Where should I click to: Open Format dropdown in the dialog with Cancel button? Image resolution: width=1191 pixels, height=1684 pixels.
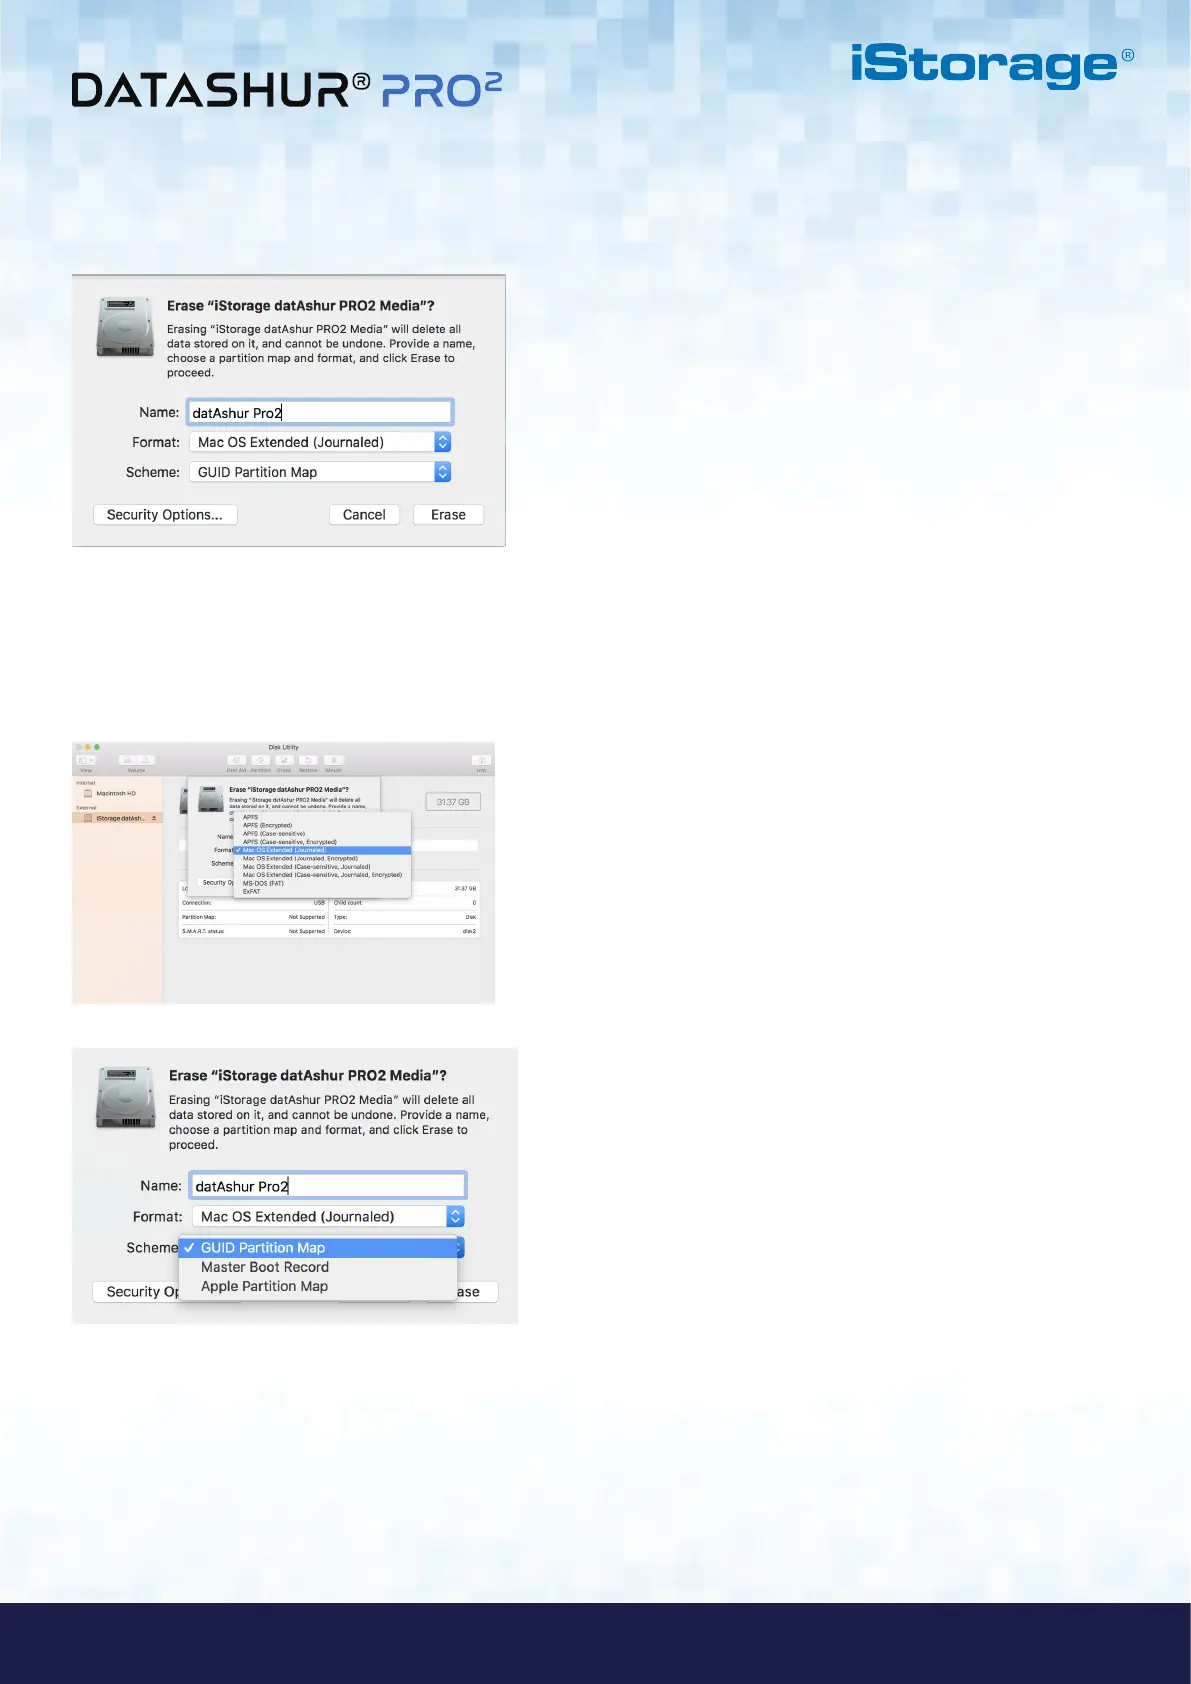pyautogui.click(x=320, y=442)
